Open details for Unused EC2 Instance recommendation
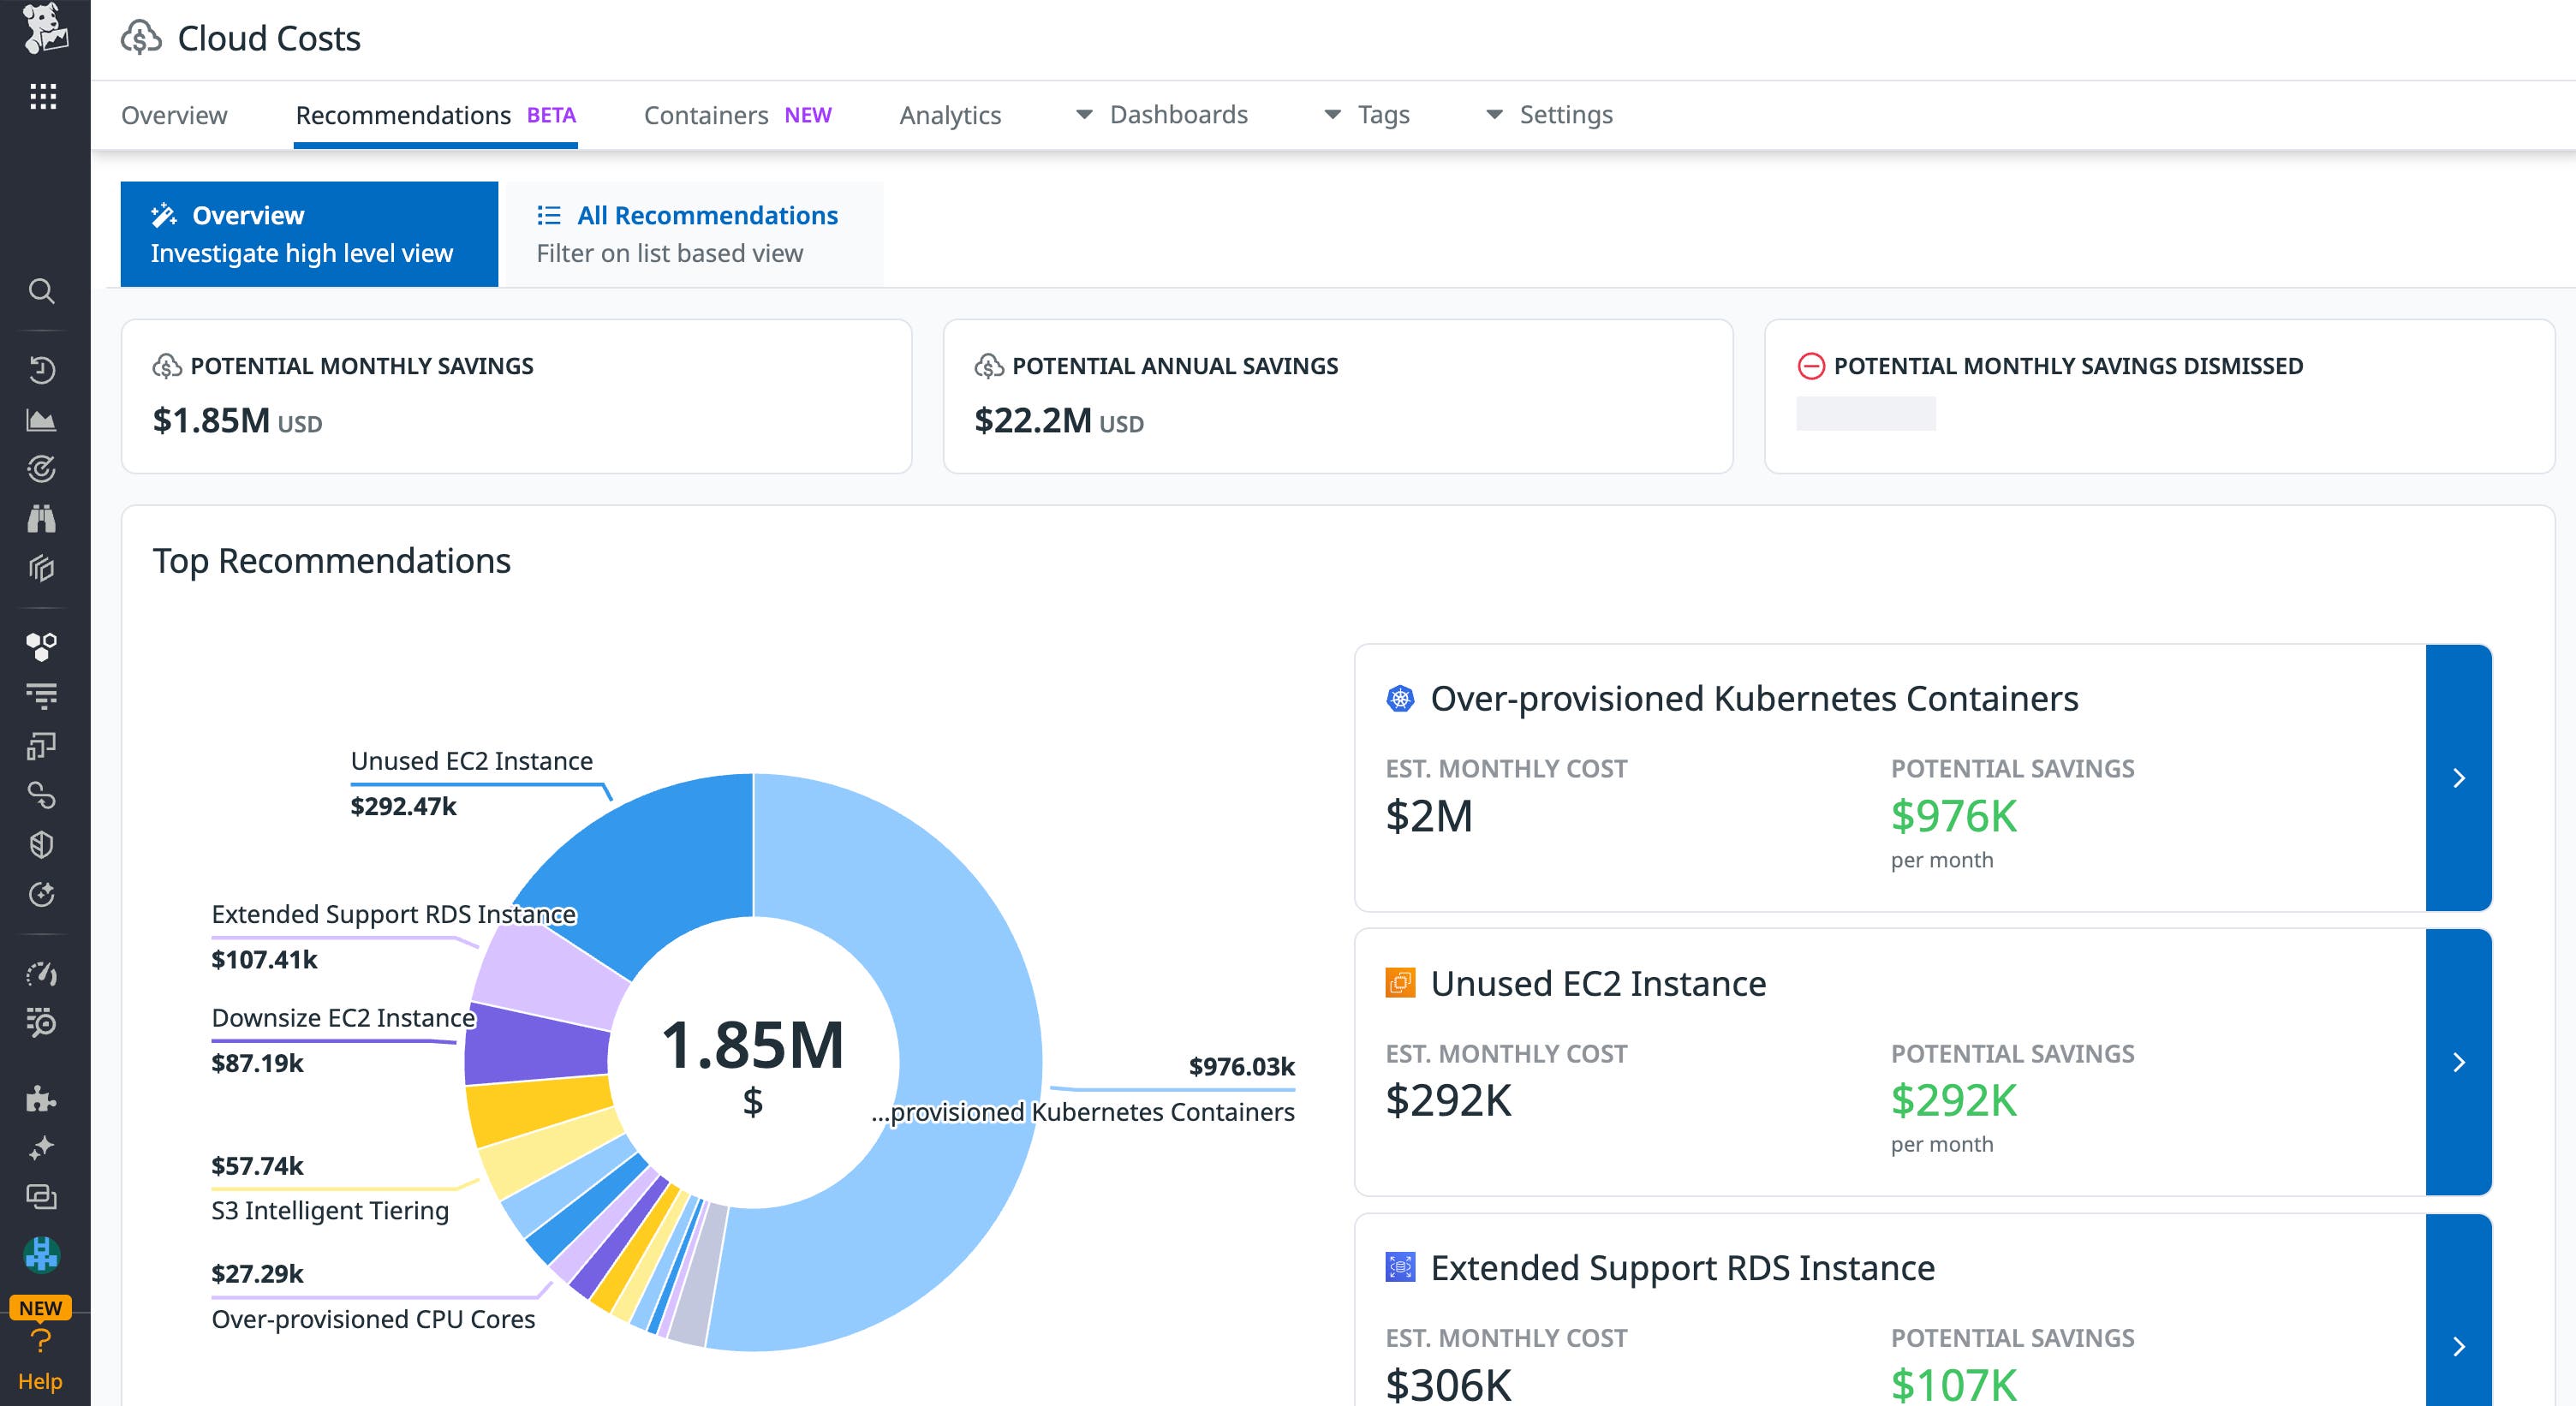2576x1406 pixels. coord(2458,1063)
